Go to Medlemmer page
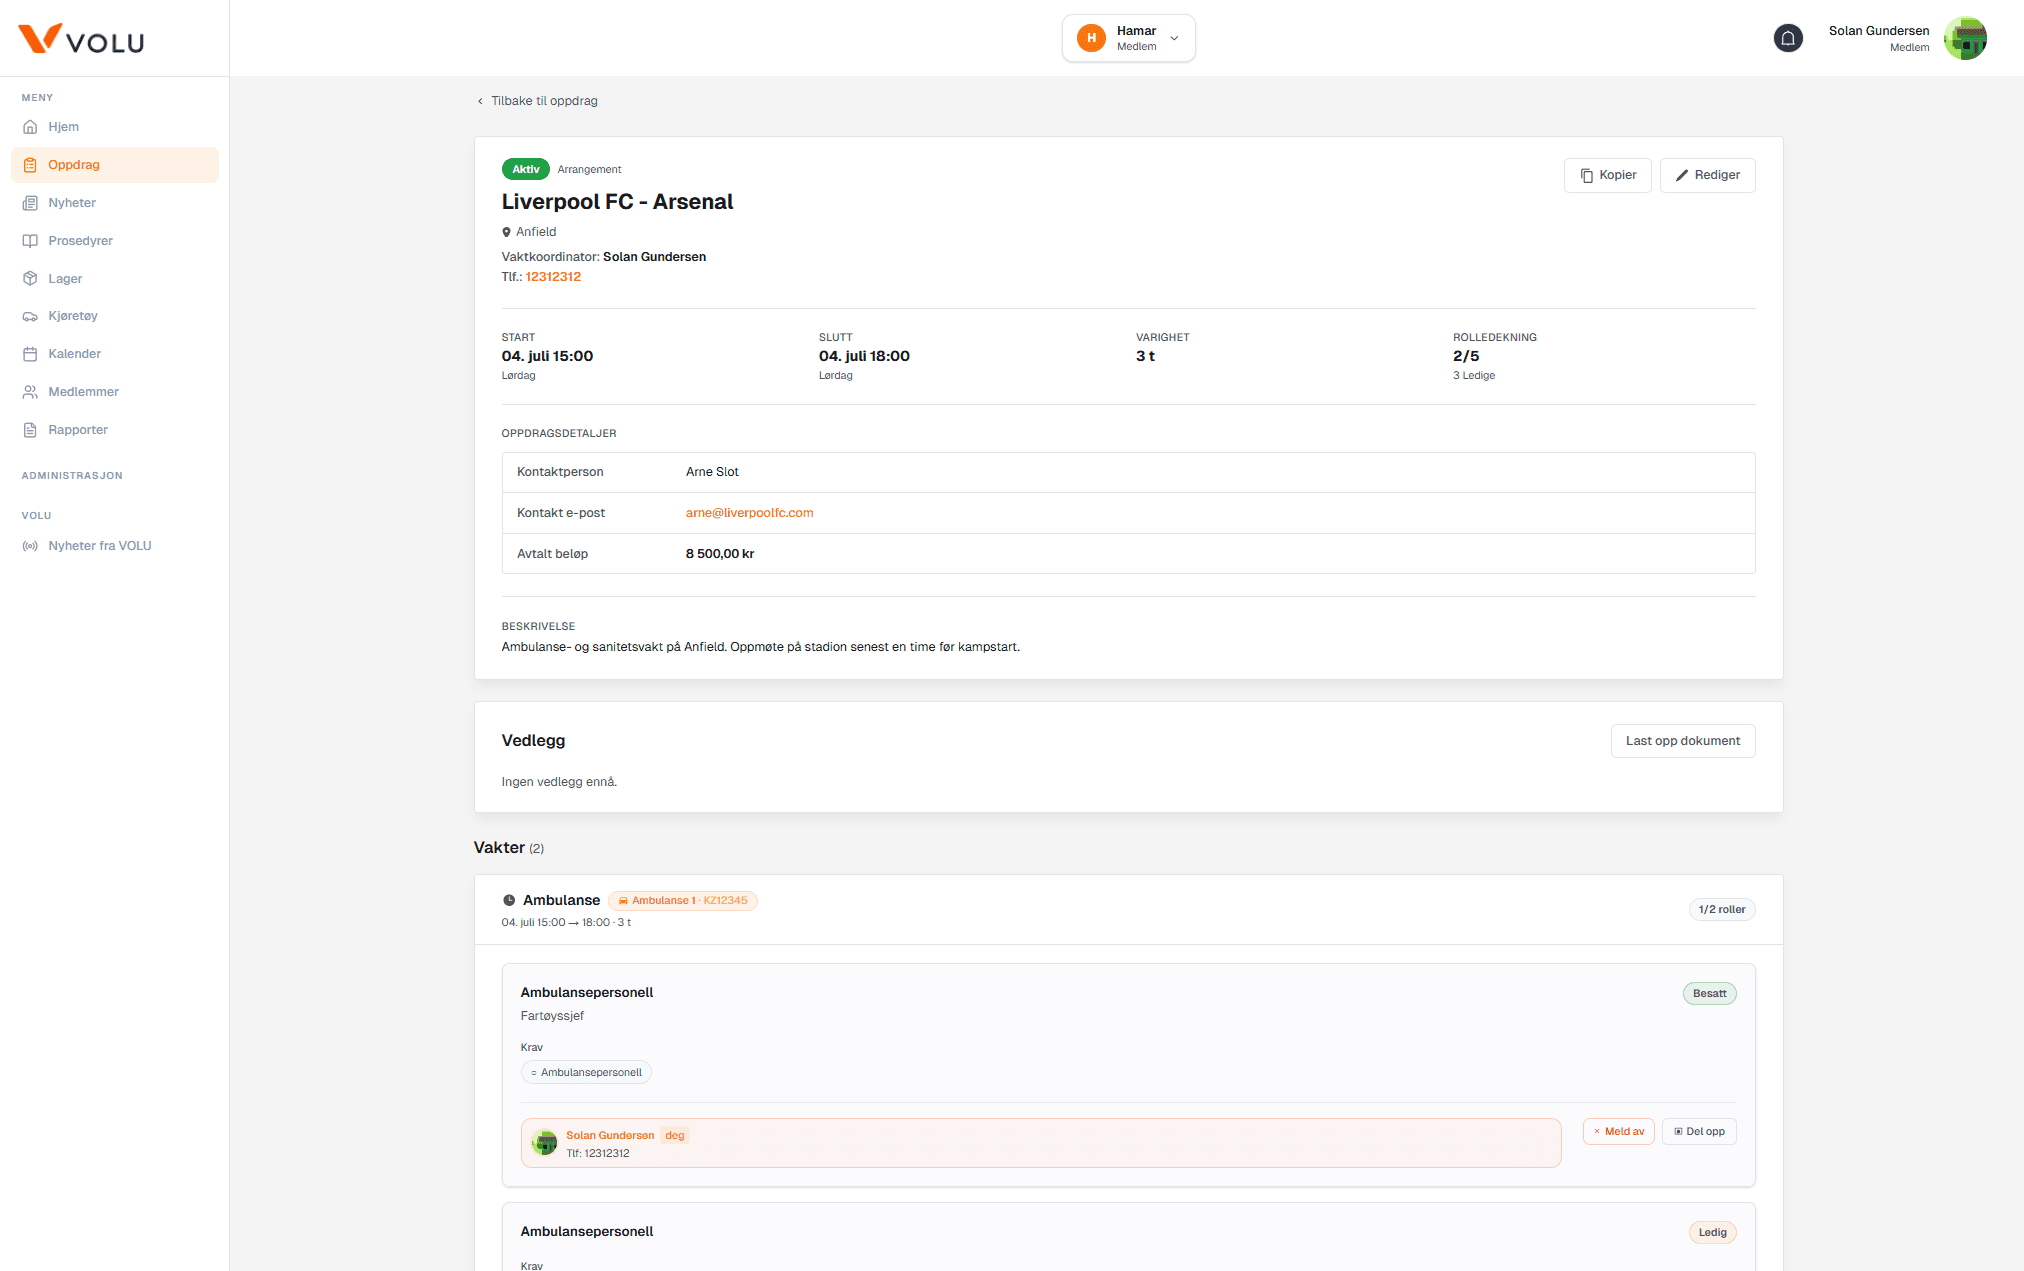 pos(115,392)
